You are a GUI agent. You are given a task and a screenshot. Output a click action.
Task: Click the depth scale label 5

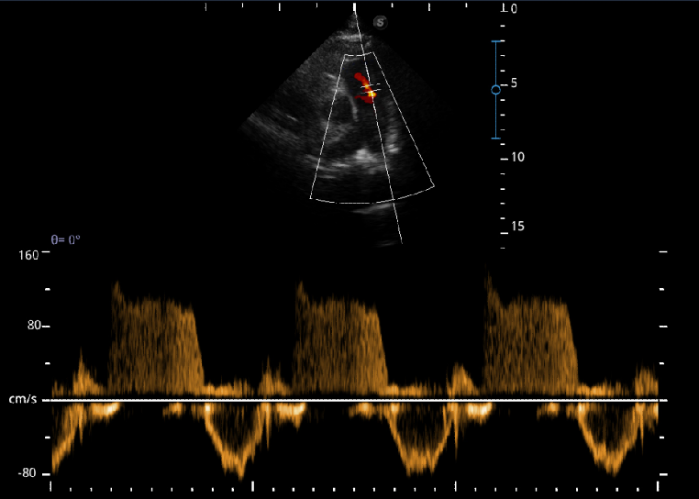(x=514, y=83)
